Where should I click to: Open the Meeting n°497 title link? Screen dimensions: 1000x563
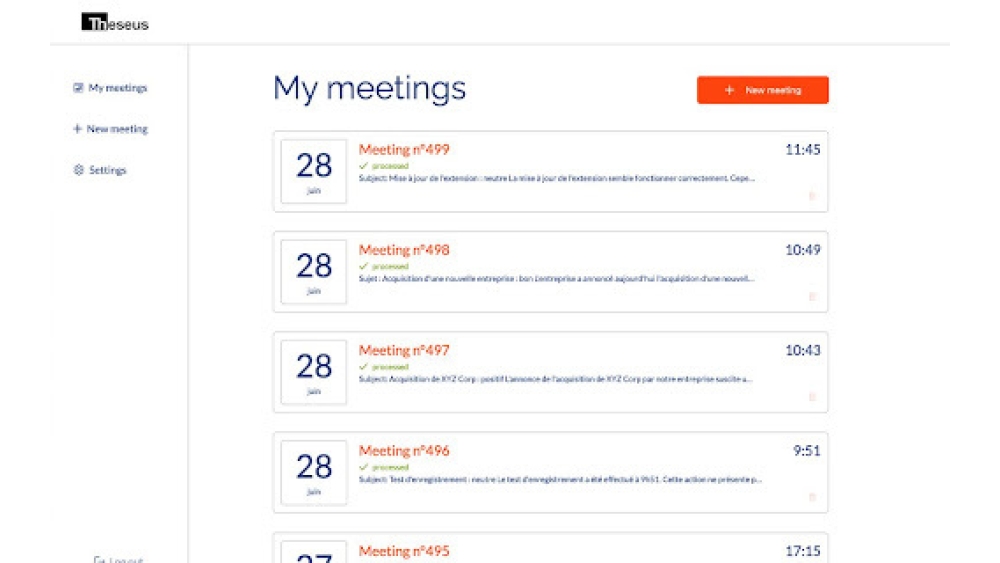[x=404, y=350]
